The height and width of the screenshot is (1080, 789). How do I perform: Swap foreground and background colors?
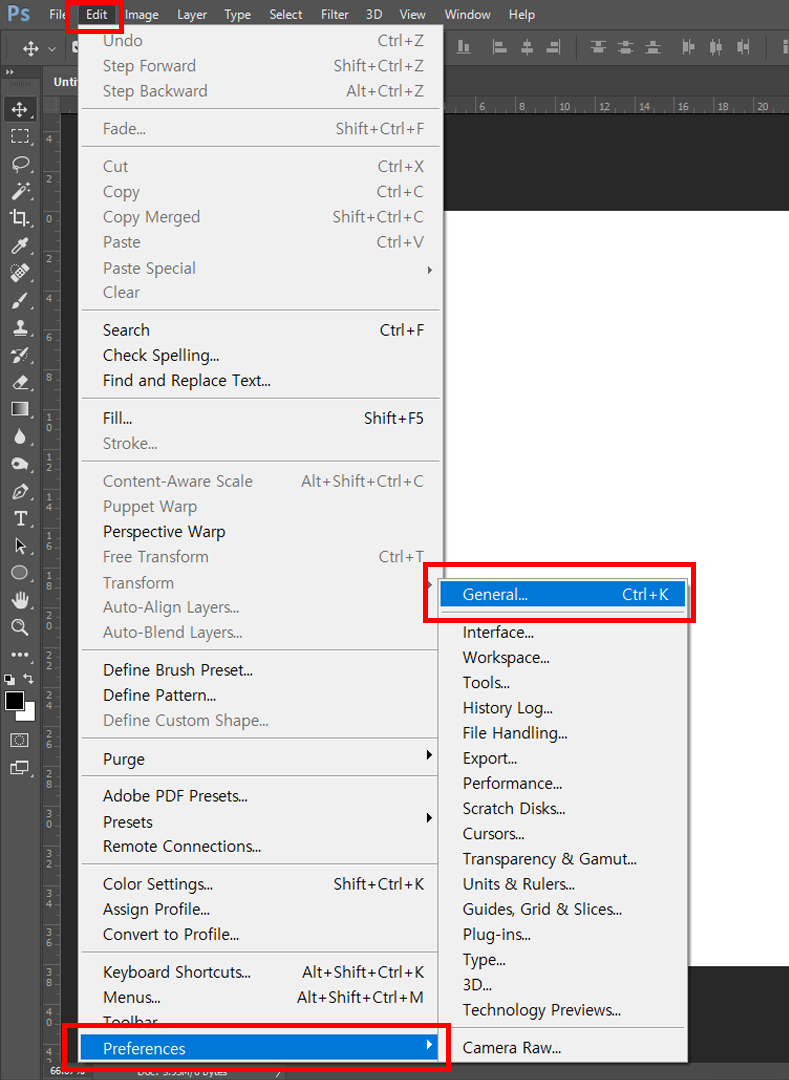tap(28, 678)
